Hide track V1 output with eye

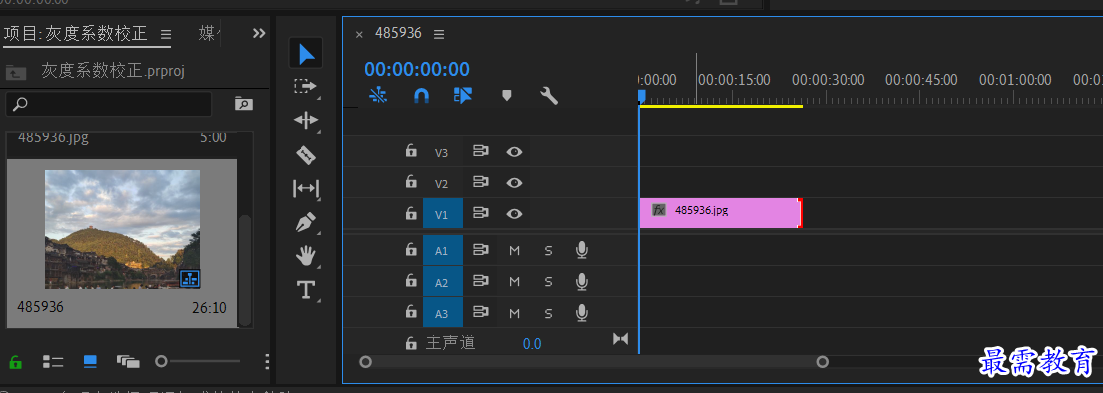tap(514, 213)
